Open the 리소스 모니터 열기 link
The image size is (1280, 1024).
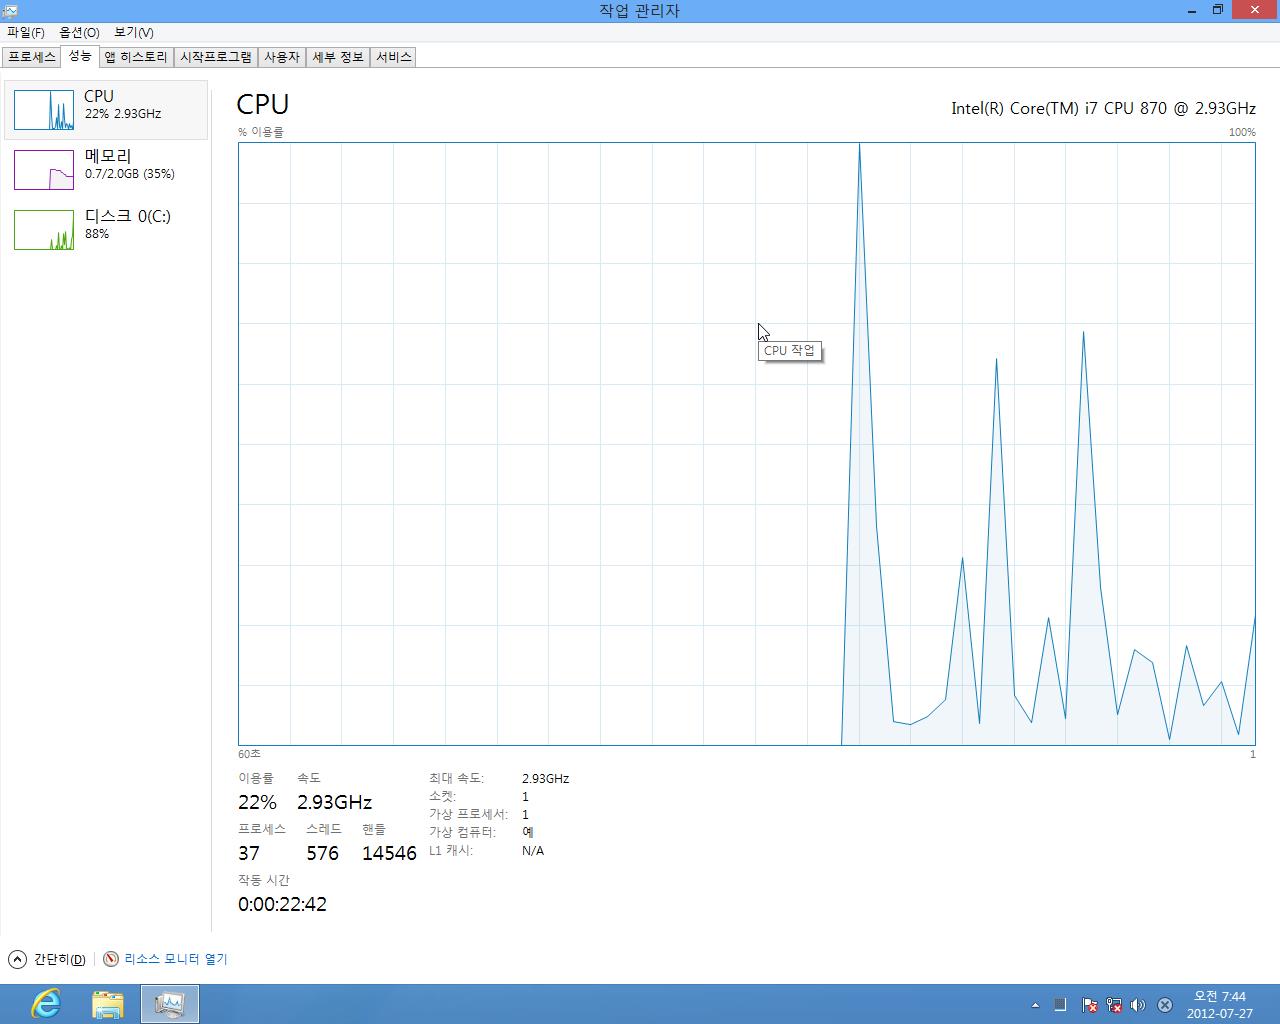(176, 959)
